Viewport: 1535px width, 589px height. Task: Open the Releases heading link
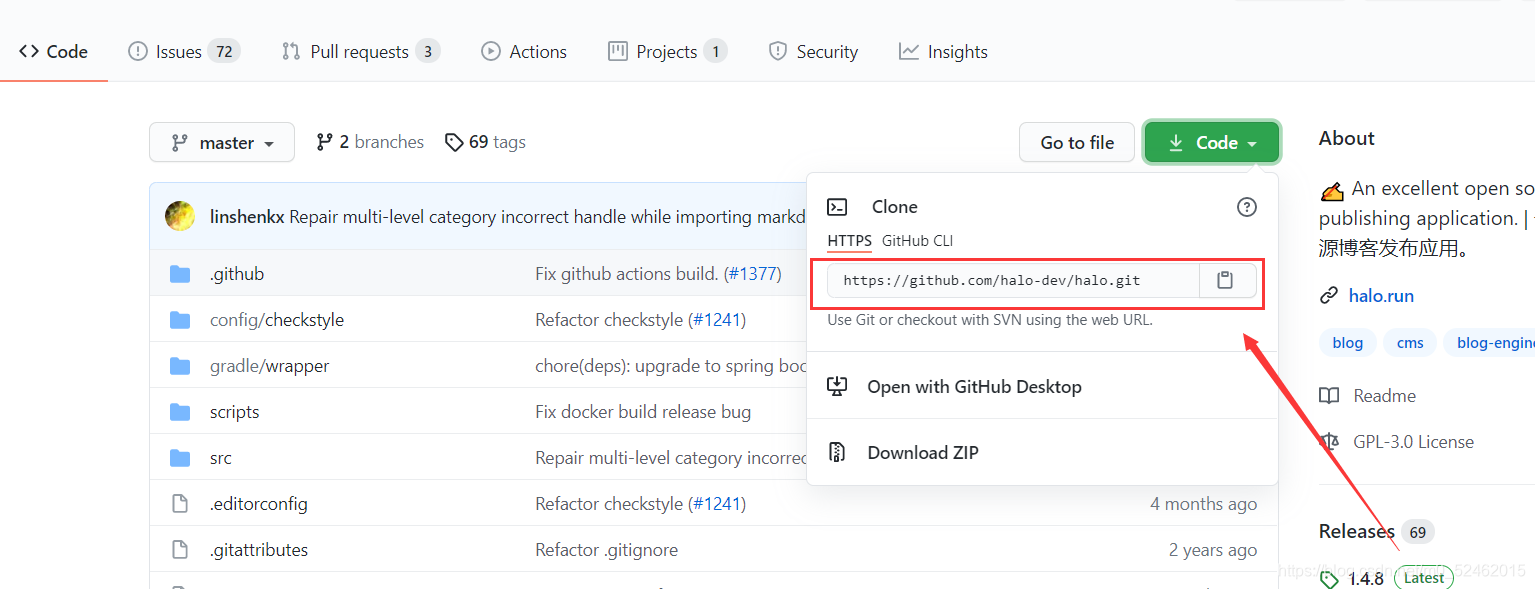click(x=1356, y=531)
